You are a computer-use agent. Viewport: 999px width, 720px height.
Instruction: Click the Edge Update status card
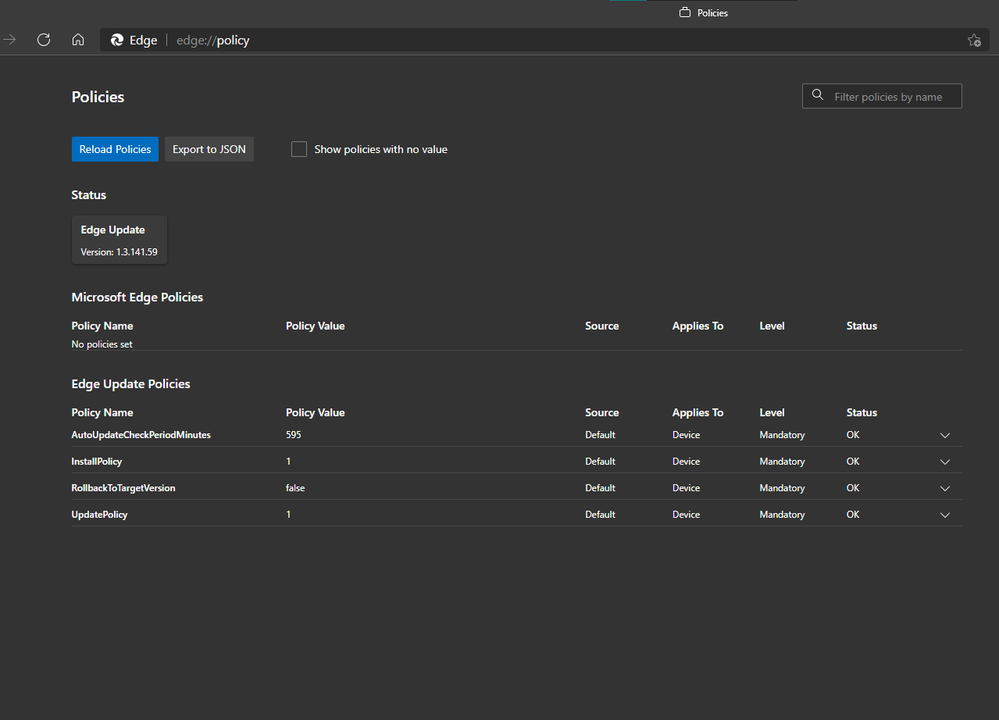(119, 240)
